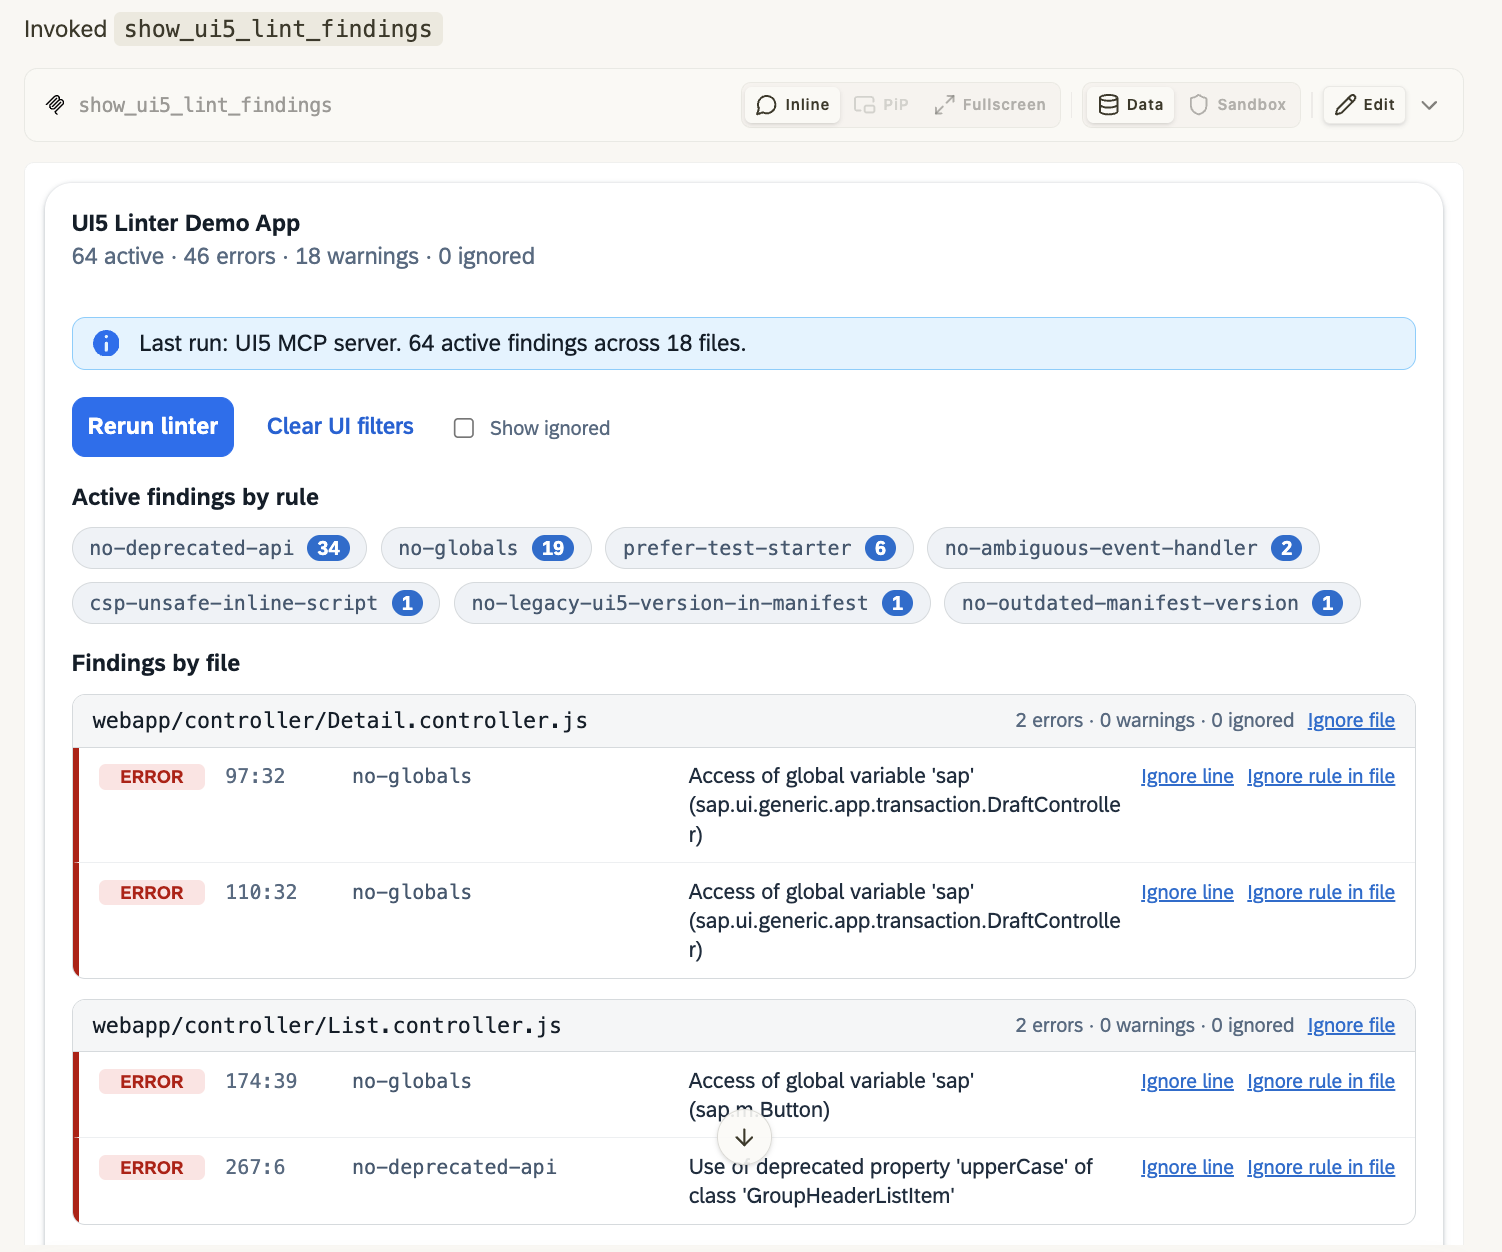The image size is (1502, 1252).
Task: Click the Edit button
Action: point(1364,105)
